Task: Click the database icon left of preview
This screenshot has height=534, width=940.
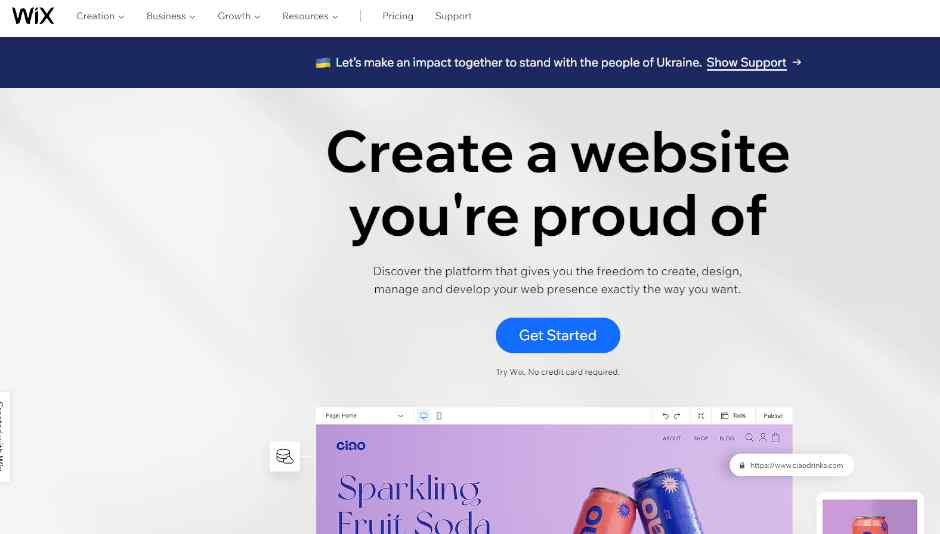Action: tap(285, 456)
